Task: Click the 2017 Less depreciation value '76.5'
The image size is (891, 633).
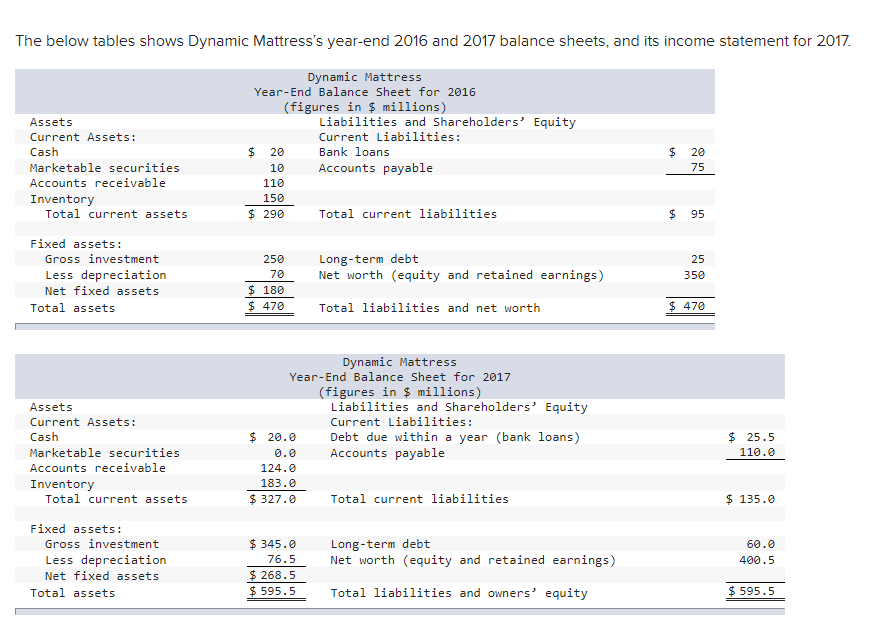Action: coord(282,560)
